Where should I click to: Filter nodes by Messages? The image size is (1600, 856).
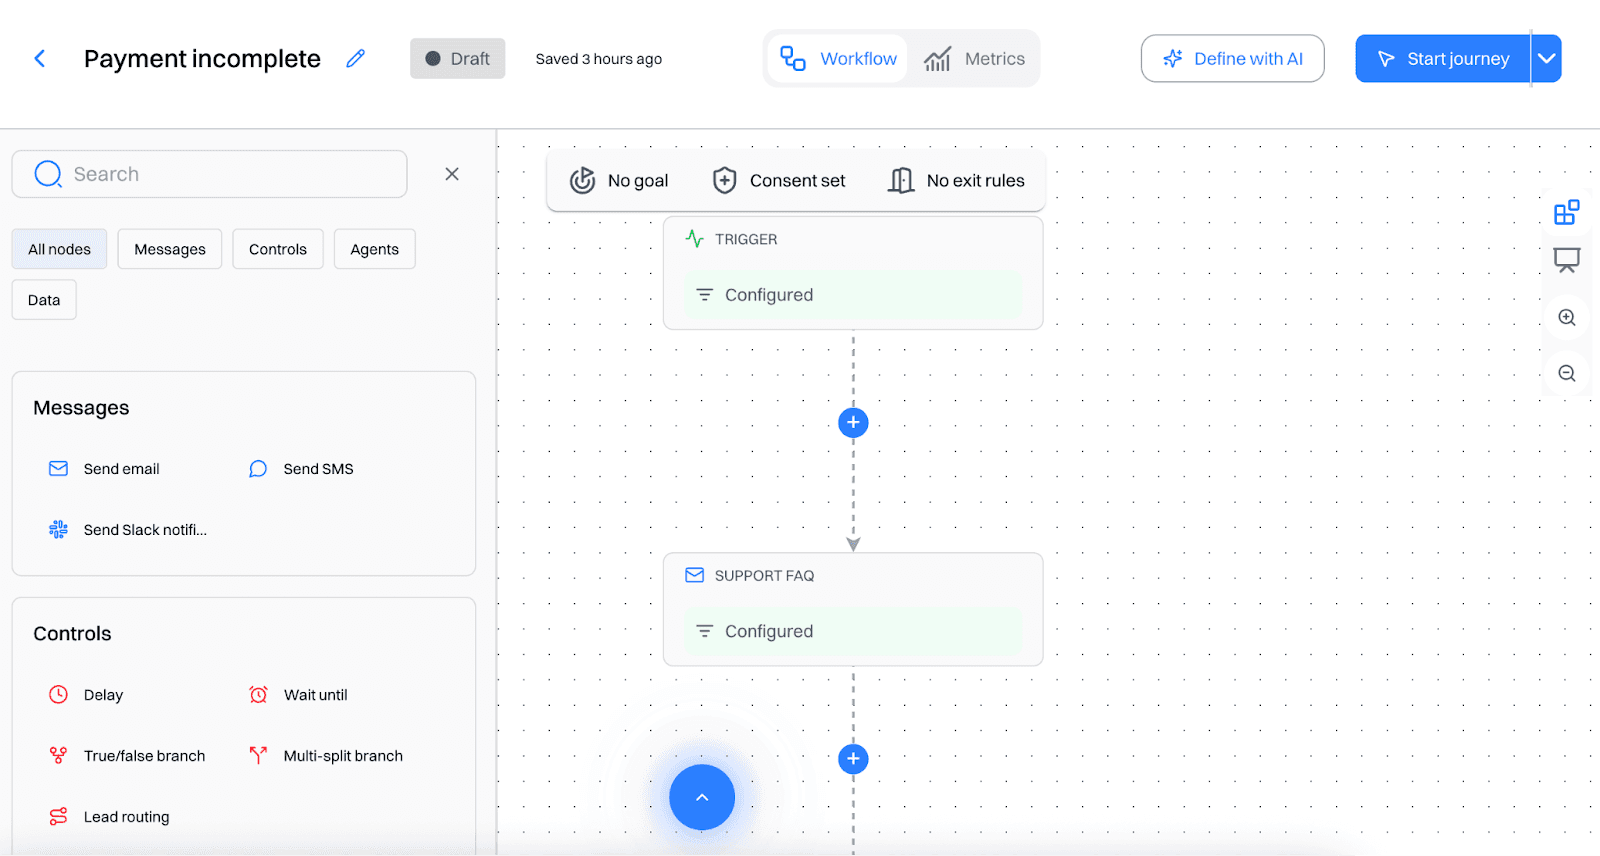point(170,249)
